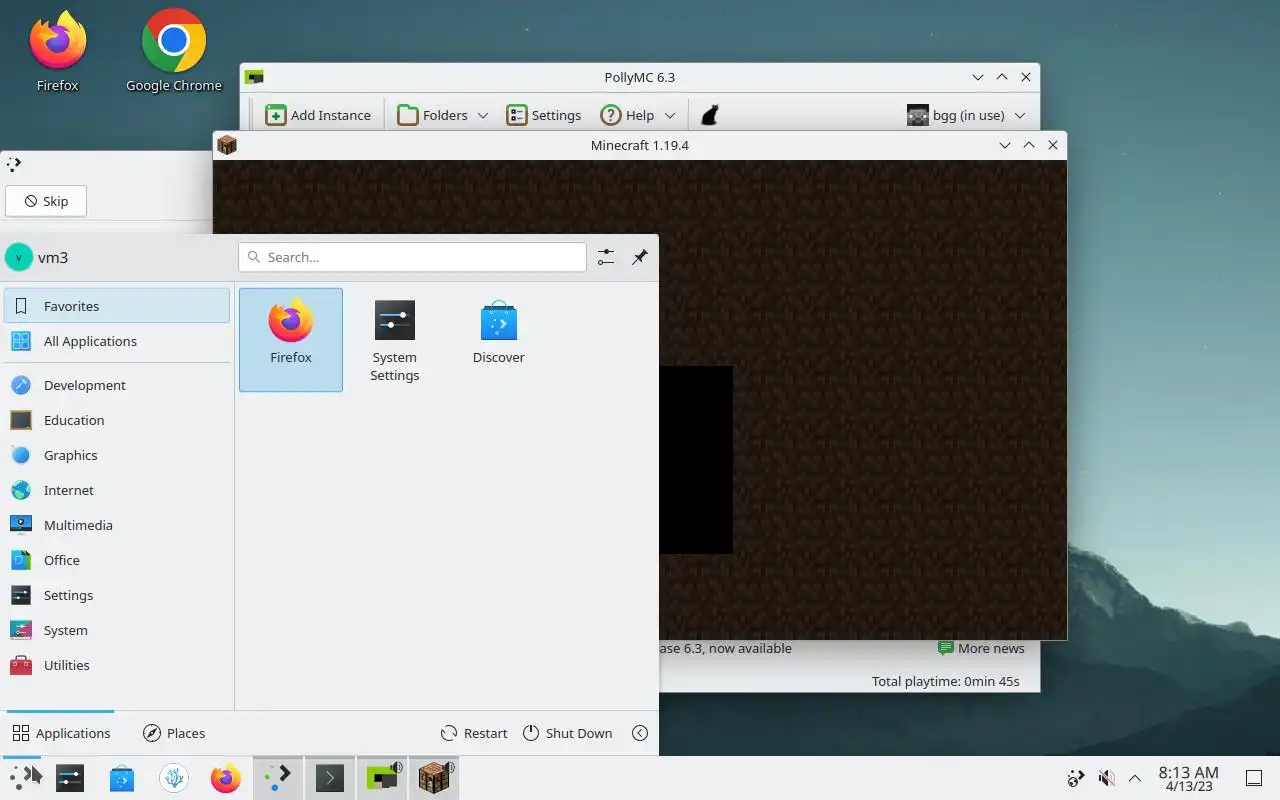
Task: Pin the application launcher open
Action: [x=640, y=257]
